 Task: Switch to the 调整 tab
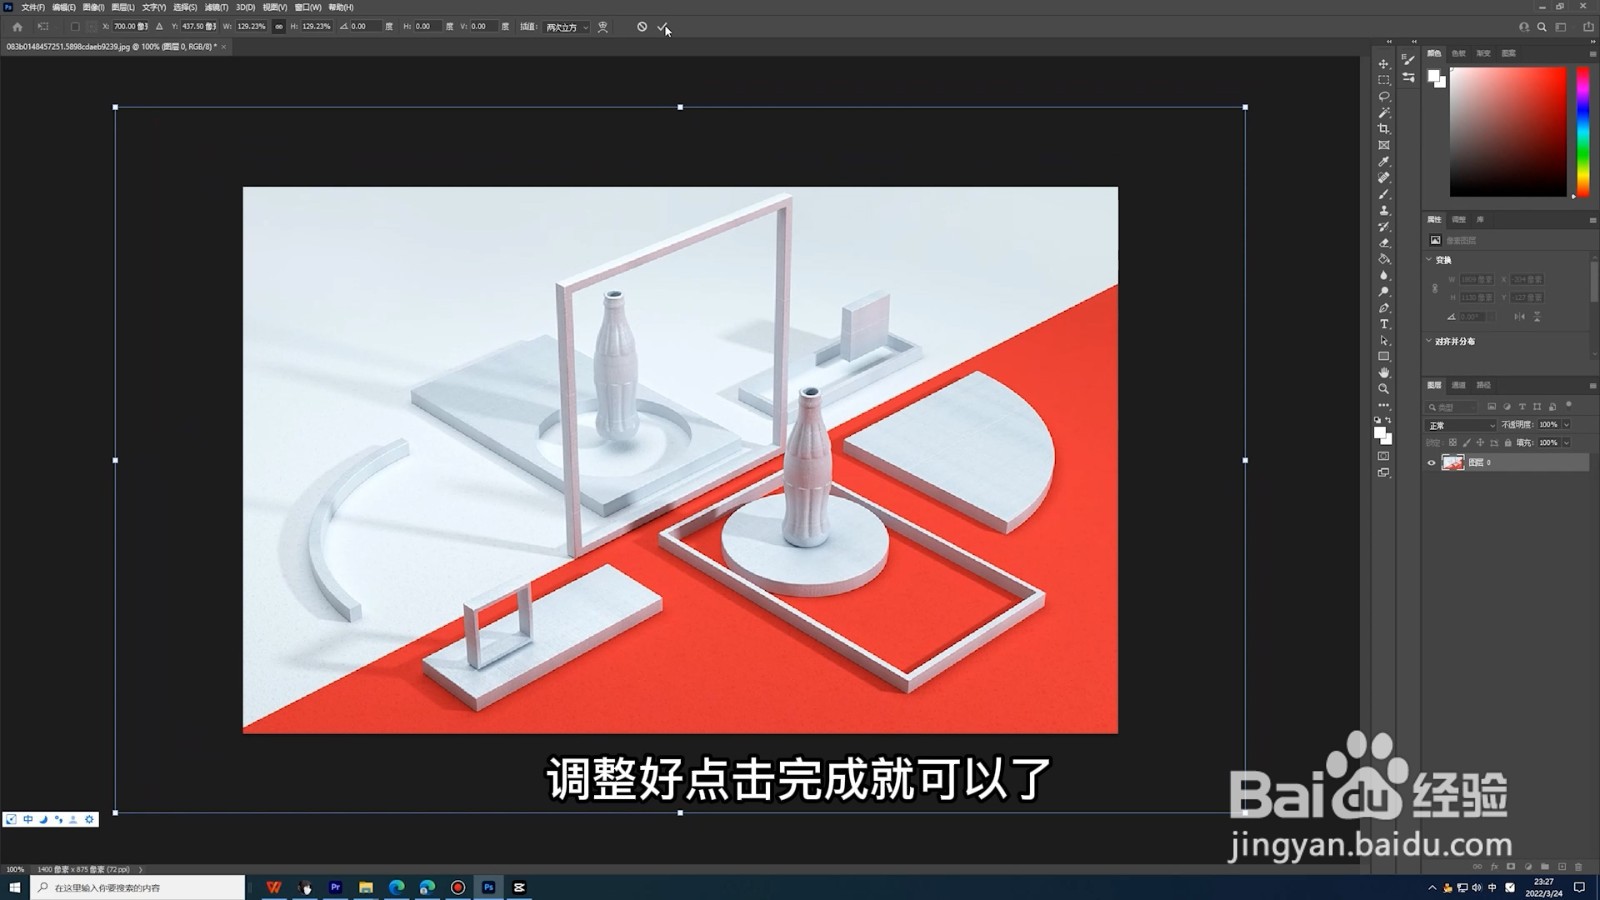1459,219
